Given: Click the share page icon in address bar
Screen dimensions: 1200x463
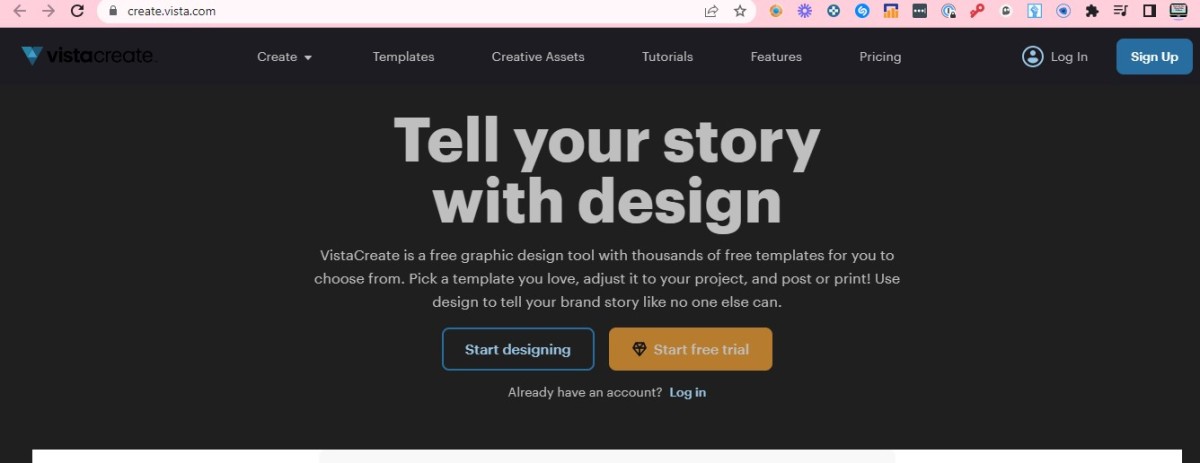Looking at the screenshot, I should coord(711,12).
